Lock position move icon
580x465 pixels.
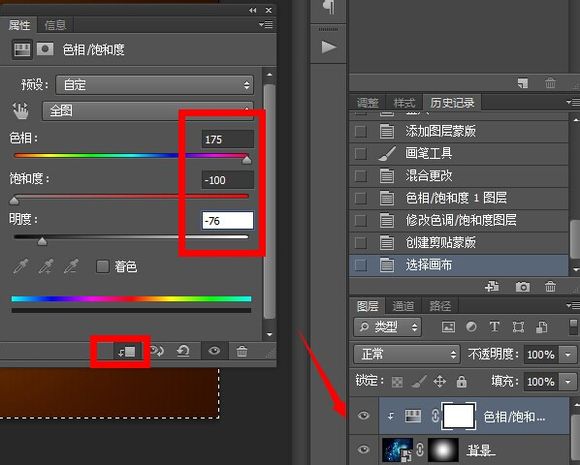[440, 381]
